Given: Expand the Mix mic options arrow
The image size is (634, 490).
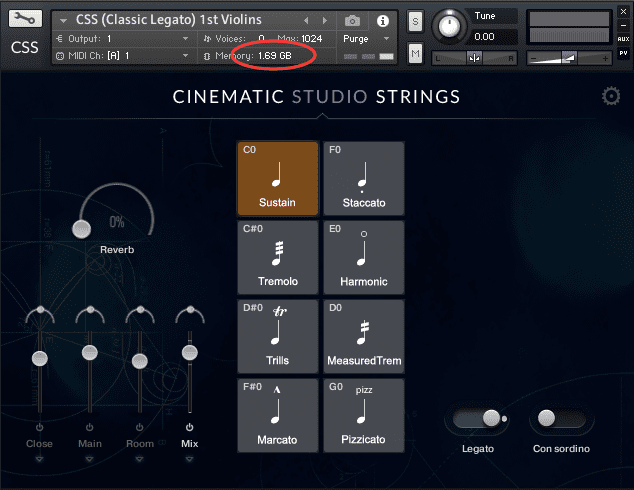Looking at the screenshot, I should pyautogui.click(x=188, y=459).
